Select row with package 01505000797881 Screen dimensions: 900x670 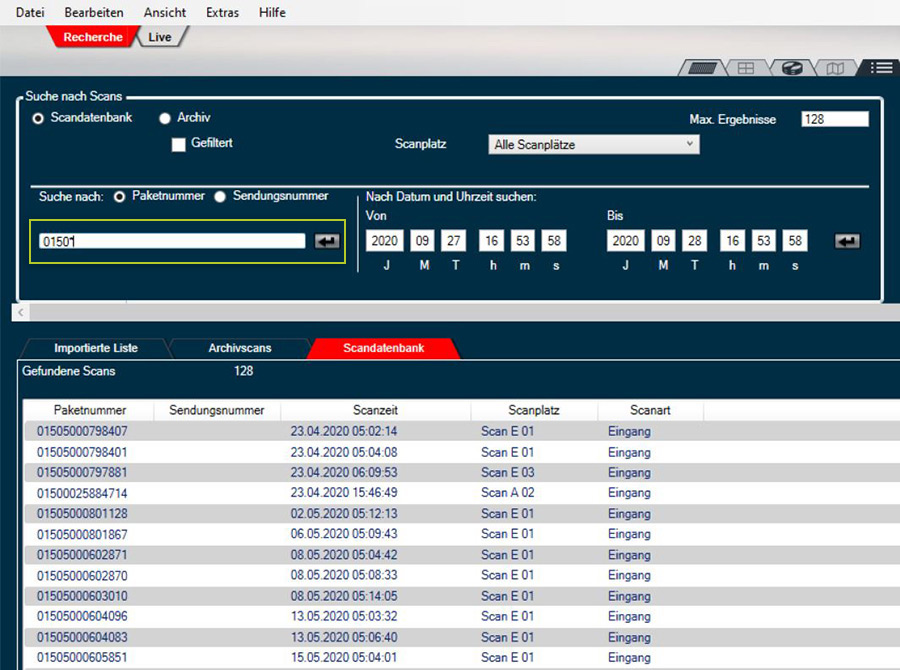[x=462, y=473]
